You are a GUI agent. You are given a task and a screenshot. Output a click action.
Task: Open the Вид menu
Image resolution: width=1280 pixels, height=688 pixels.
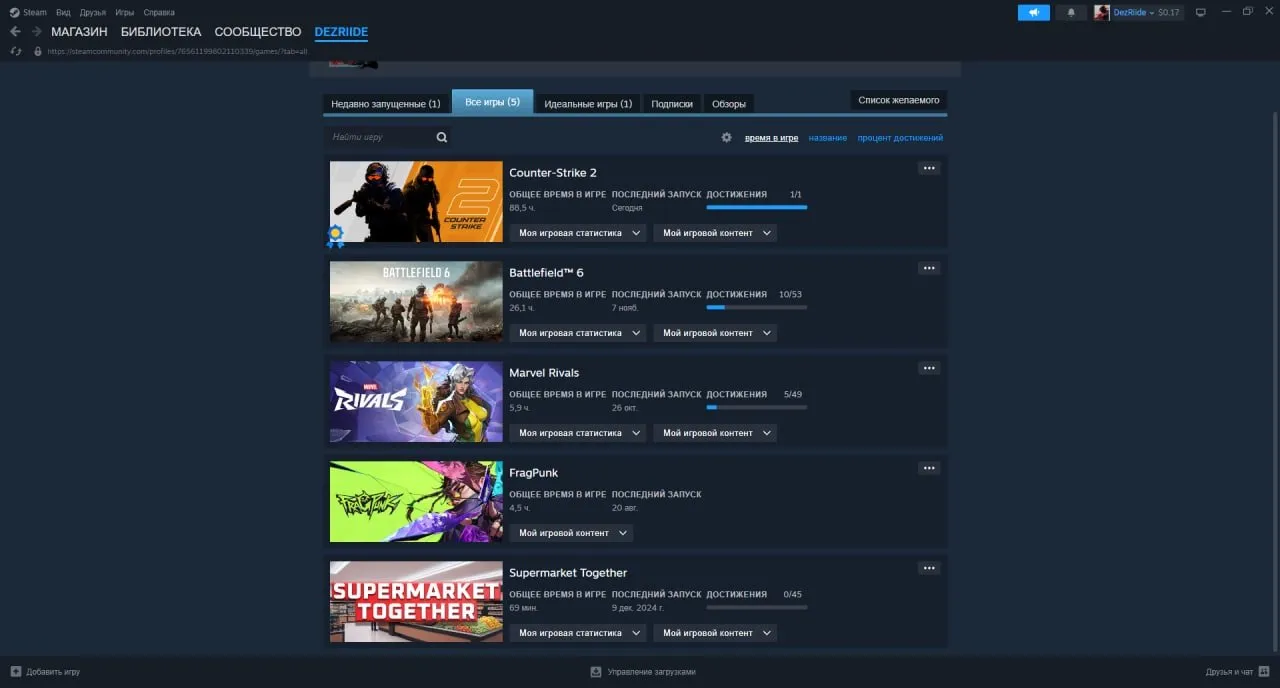63,12
